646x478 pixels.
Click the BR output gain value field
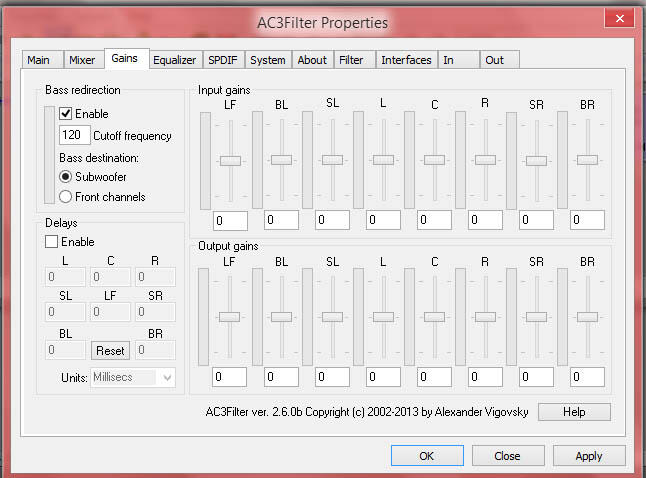point(587,377)
